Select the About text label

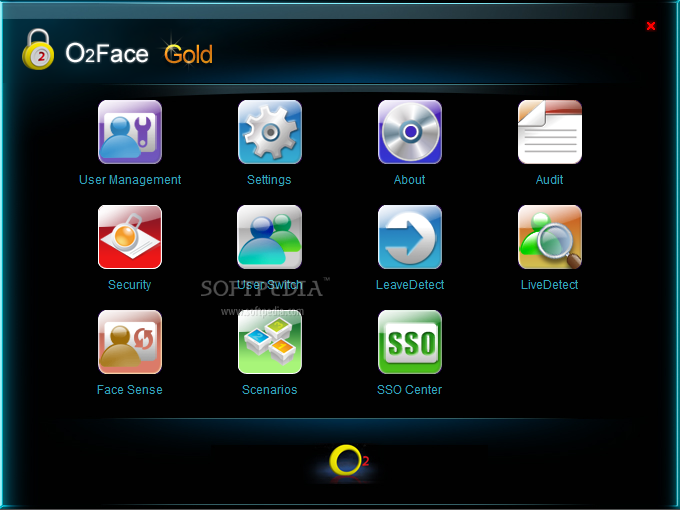coord(409,180)
